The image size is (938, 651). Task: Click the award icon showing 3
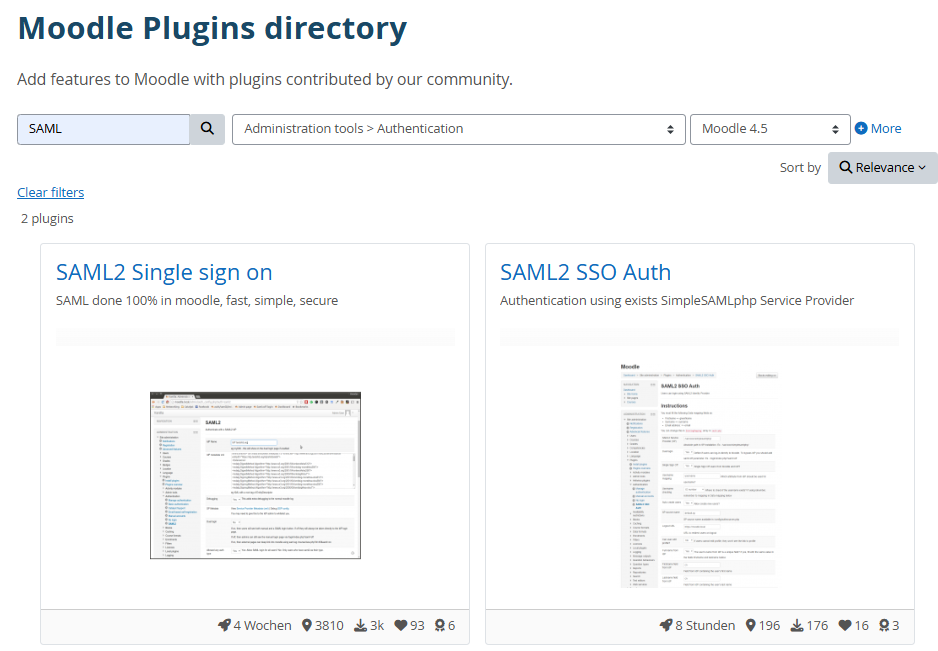click(884, 626)
